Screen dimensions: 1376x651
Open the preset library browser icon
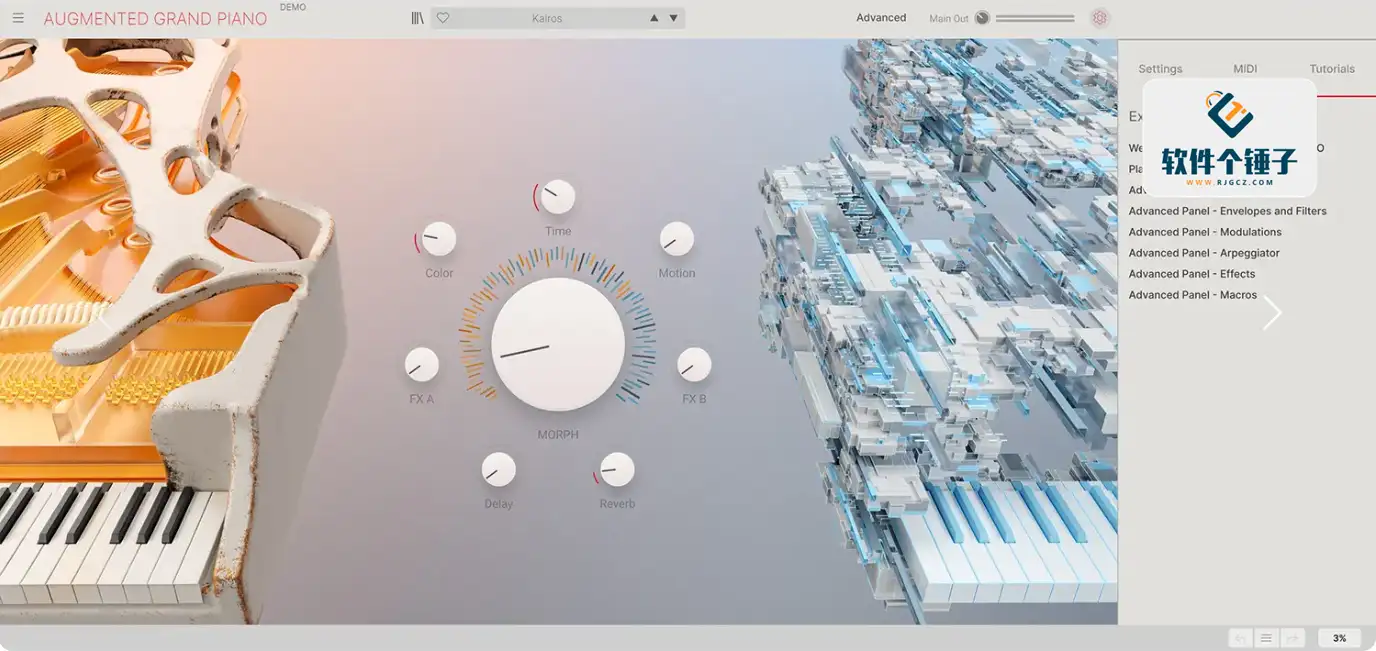click(417, 18)
